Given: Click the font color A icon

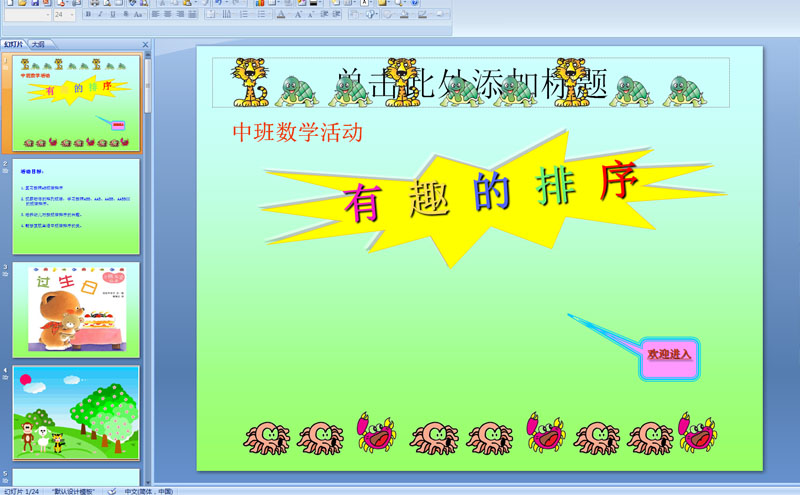Looking at the screenshot, I should tap(281, 14).
